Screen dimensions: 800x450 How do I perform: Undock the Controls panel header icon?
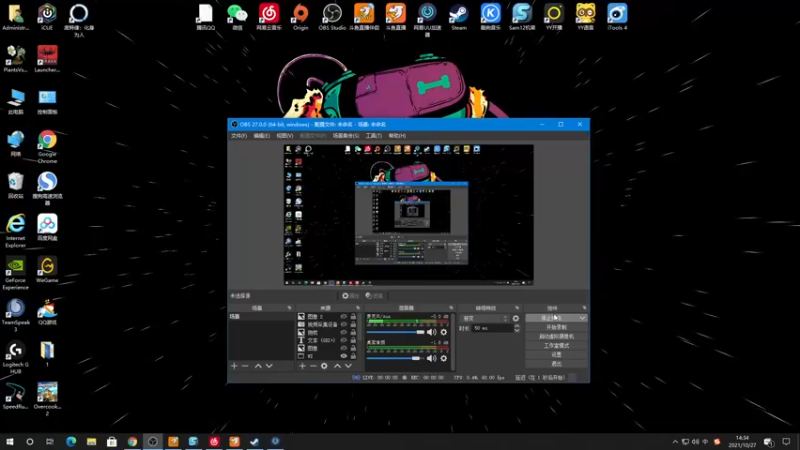584,308
